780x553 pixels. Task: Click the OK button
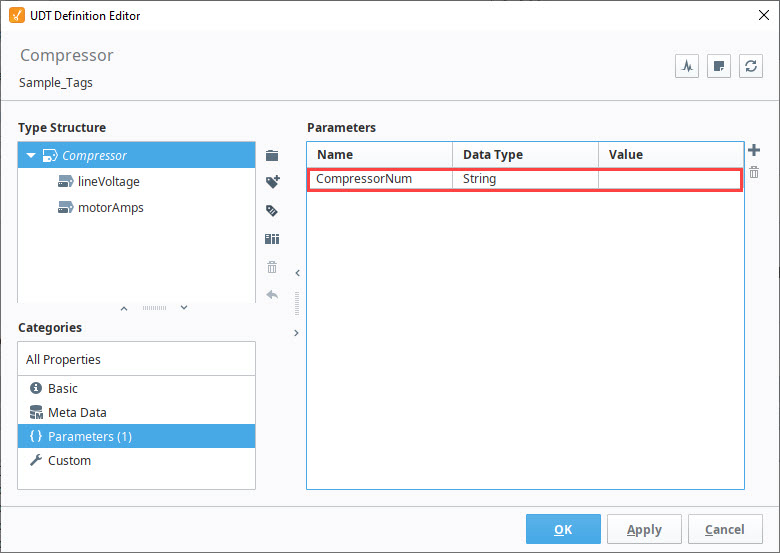(x=563, y=529)
